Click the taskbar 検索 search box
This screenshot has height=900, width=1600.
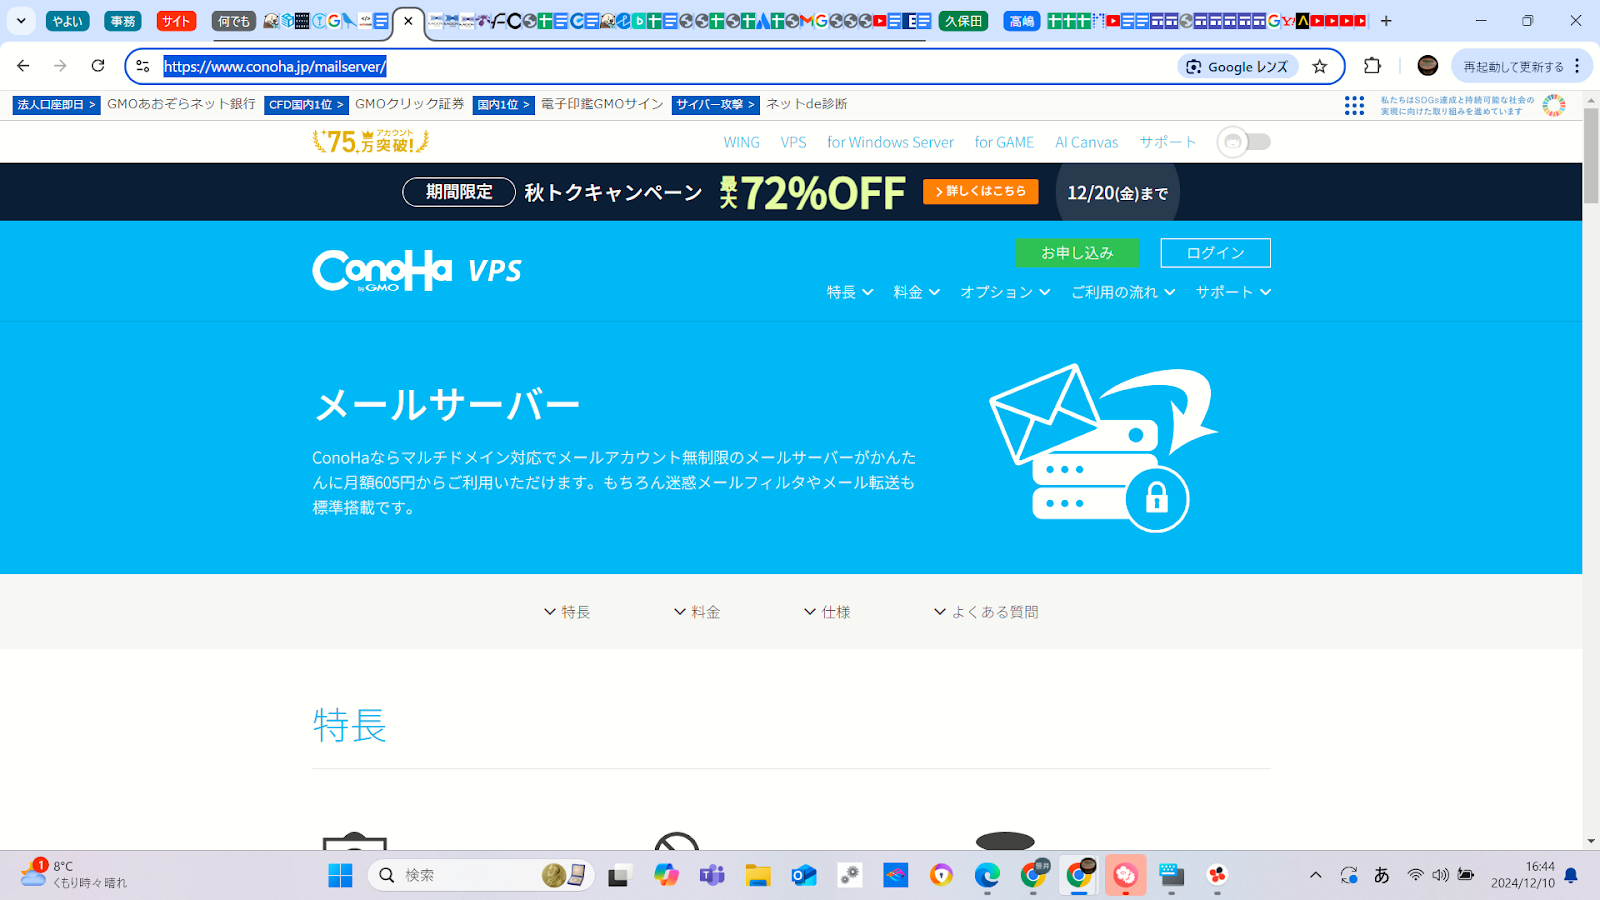pos(481,875)
